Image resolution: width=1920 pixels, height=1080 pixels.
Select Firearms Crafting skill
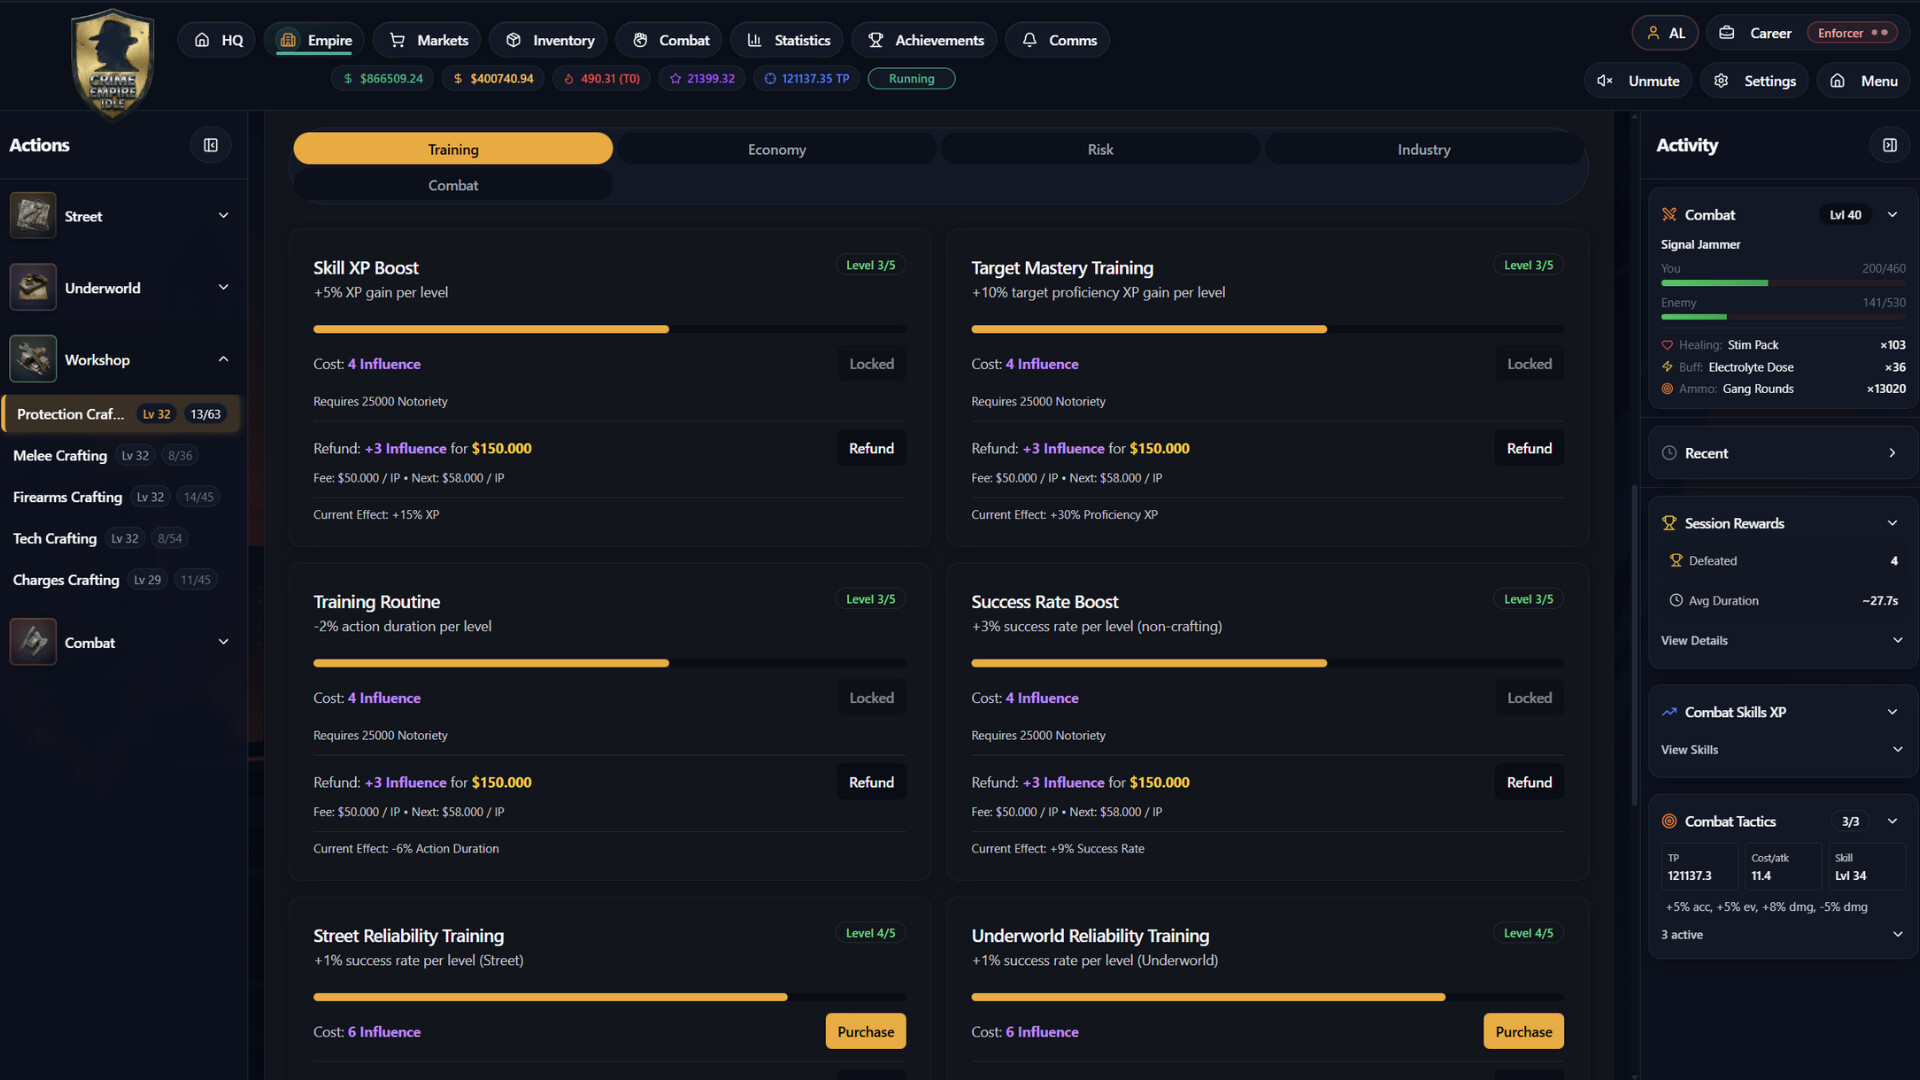tap(67, 497)
